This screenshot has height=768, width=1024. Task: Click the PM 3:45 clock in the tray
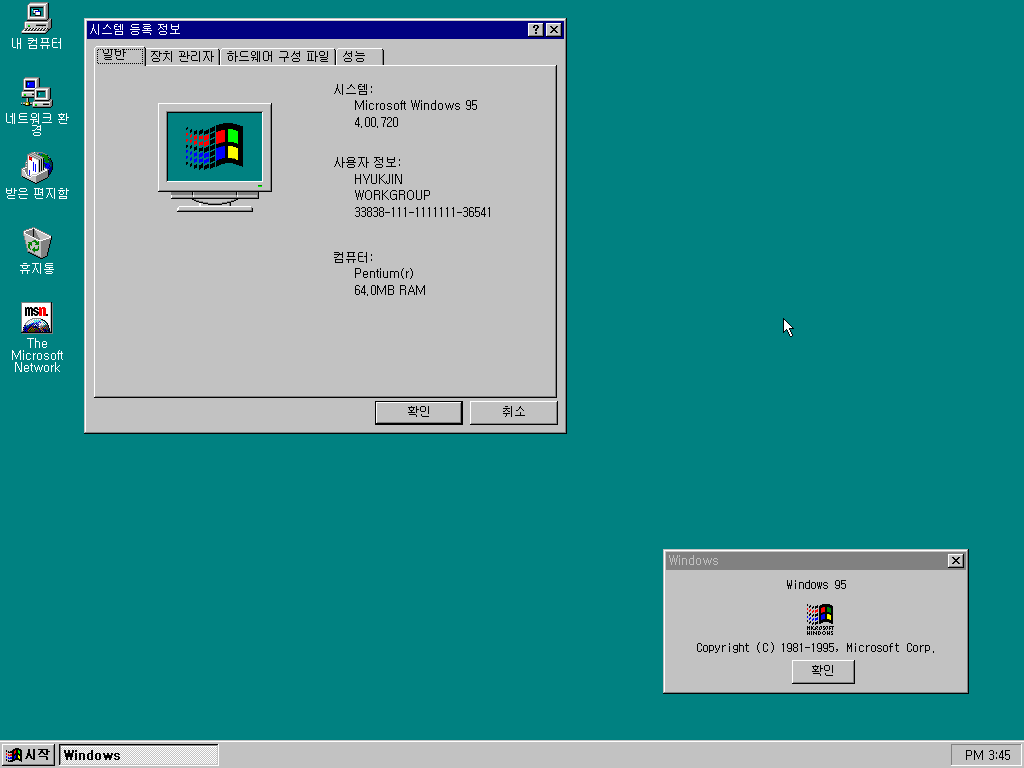[x=987, y=755]
